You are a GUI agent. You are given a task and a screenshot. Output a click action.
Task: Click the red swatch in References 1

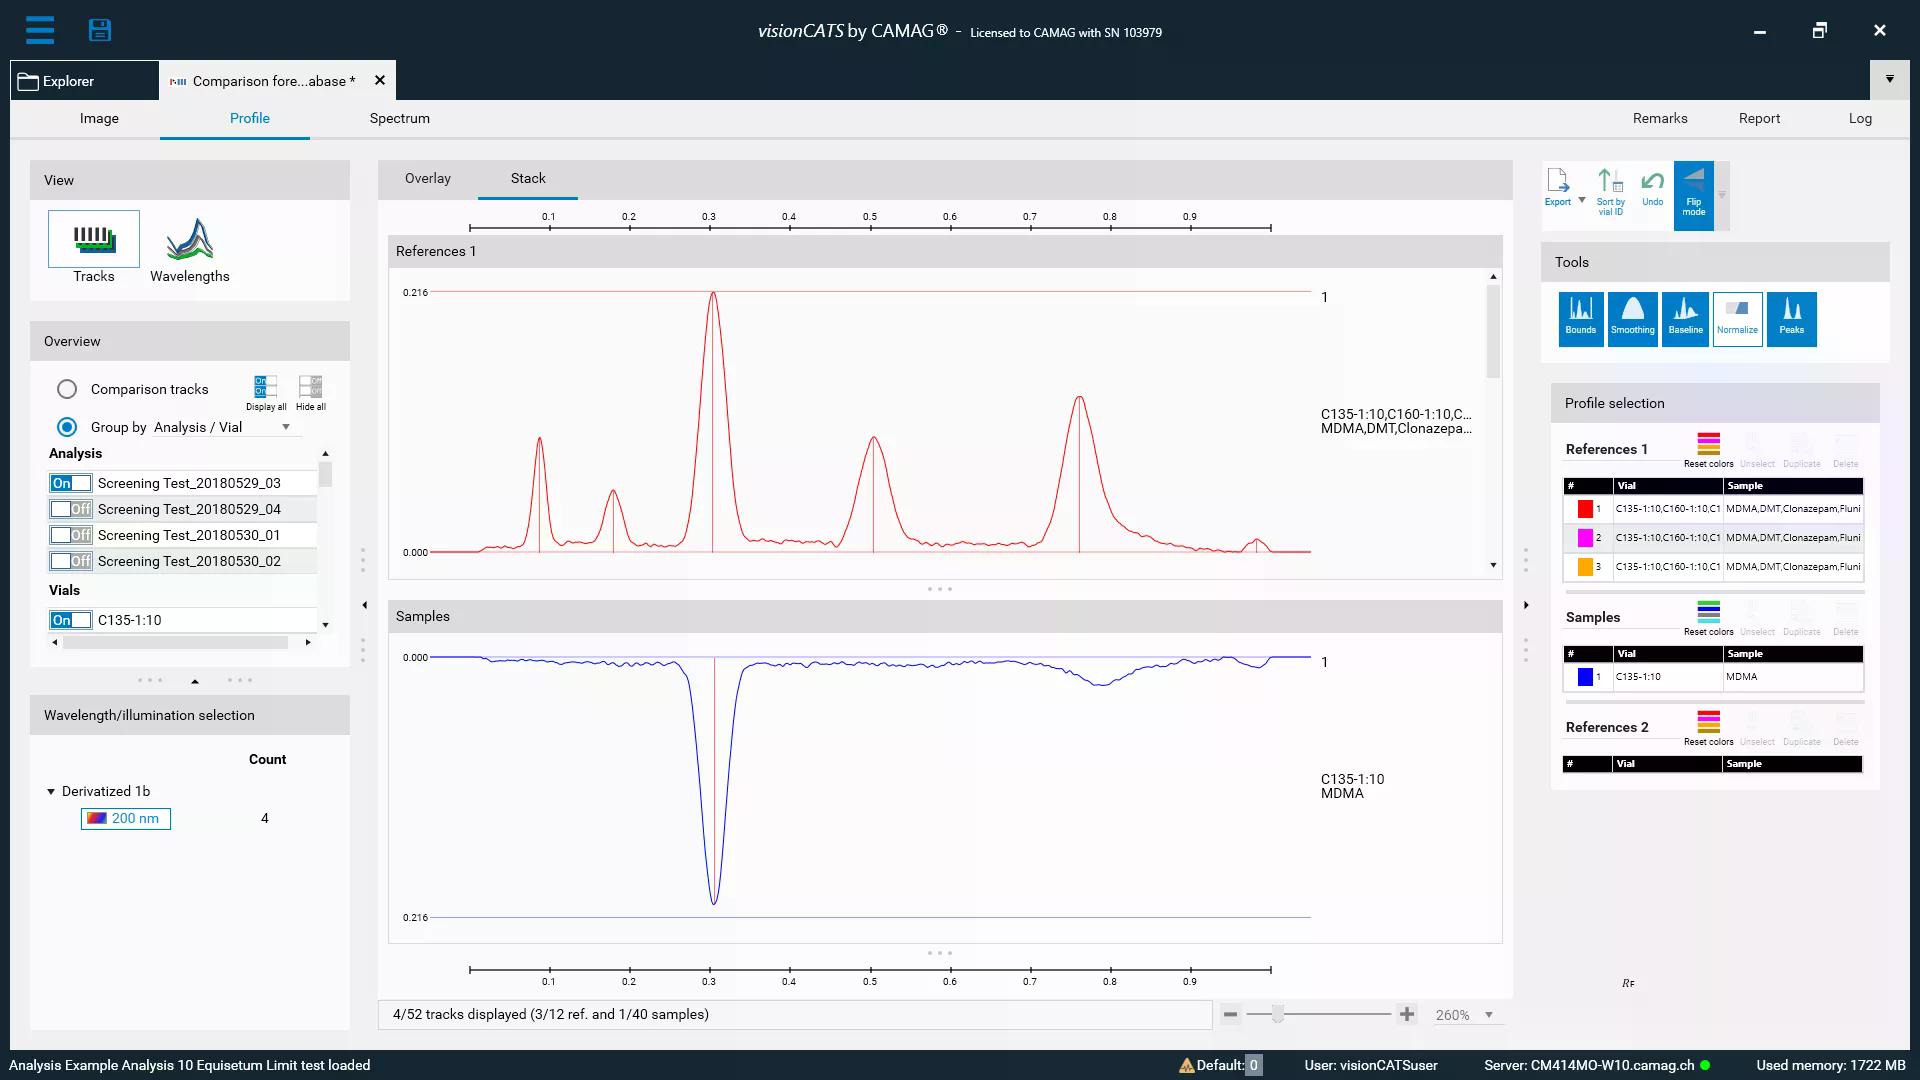click(1585, 509)
